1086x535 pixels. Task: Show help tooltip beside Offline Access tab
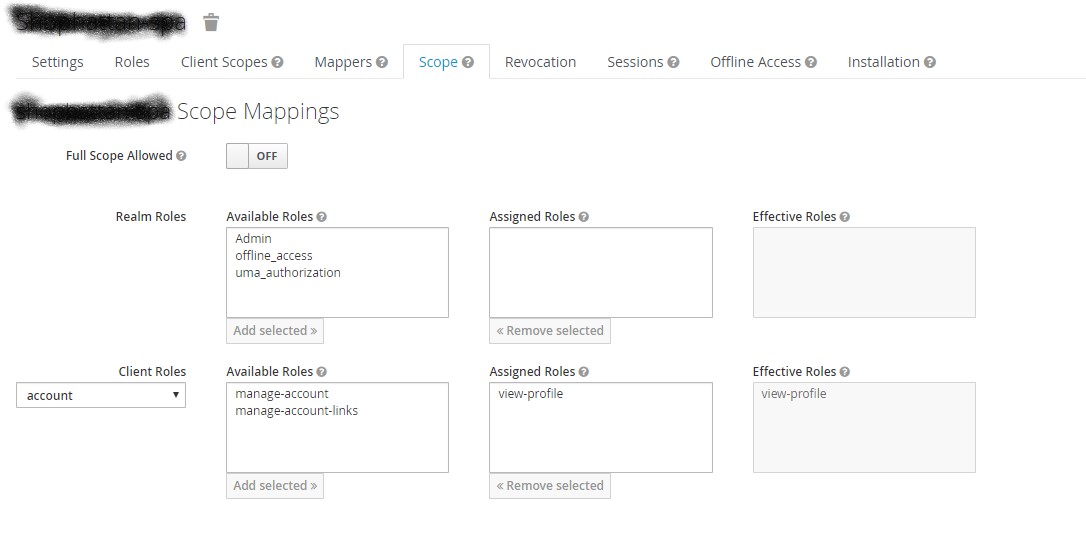(810, 62)
